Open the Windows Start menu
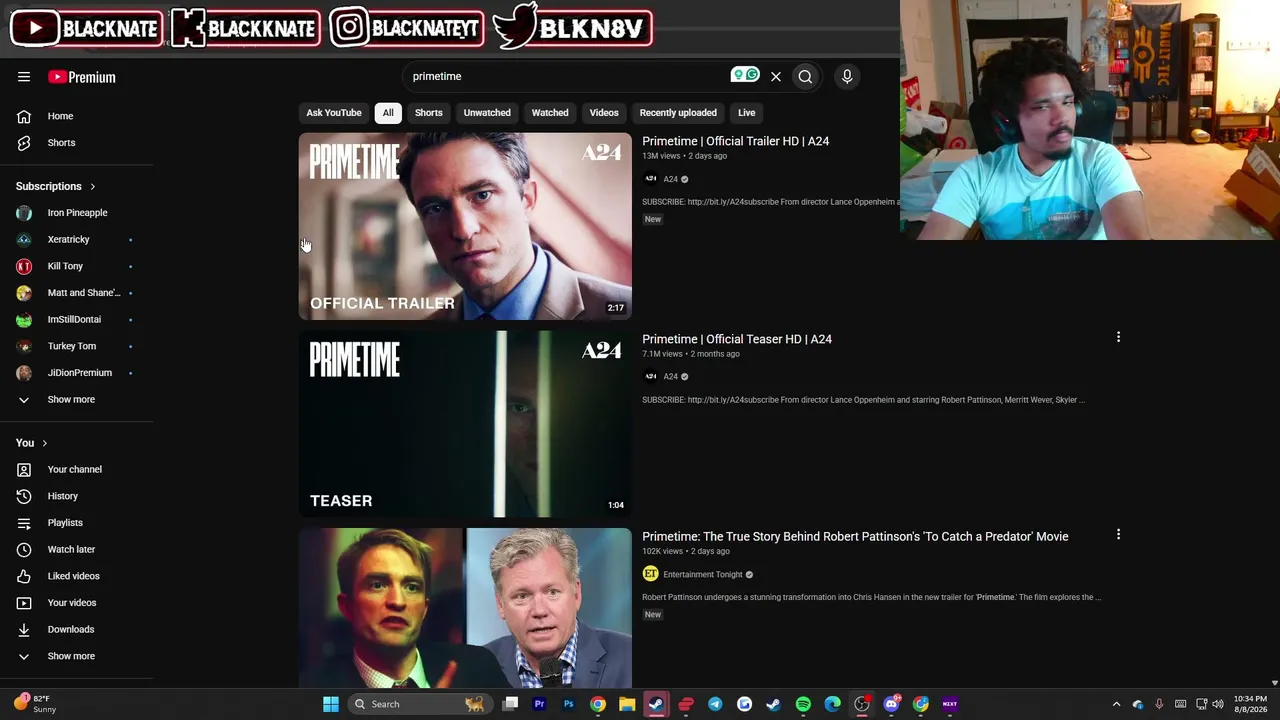Viewport: 1280px width, 720px height. [x=331, y=704]
